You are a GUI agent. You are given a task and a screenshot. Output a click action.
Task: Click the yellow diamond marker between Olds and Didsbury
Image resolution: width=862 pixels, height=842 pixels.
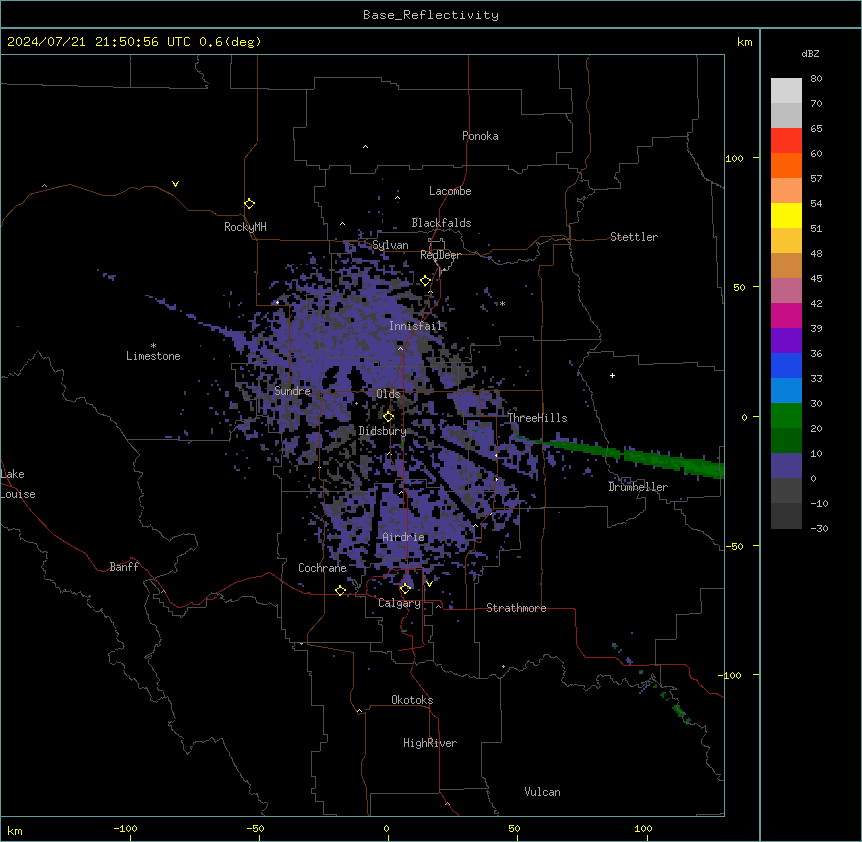[x=388, y=416]
